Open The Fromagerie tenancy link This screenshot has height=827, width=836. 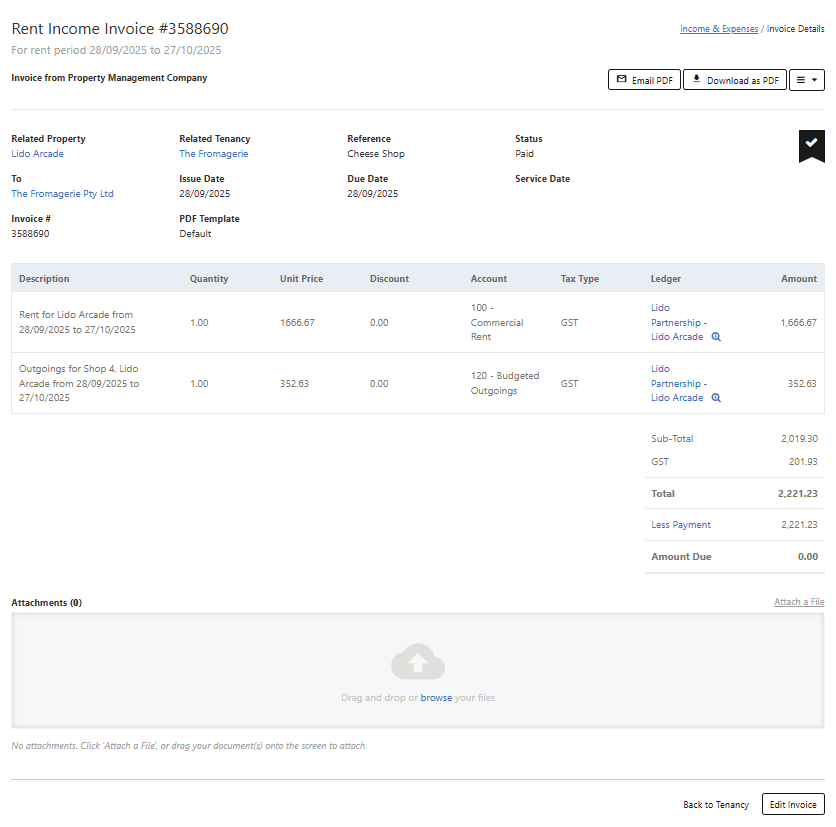point(213,154)
